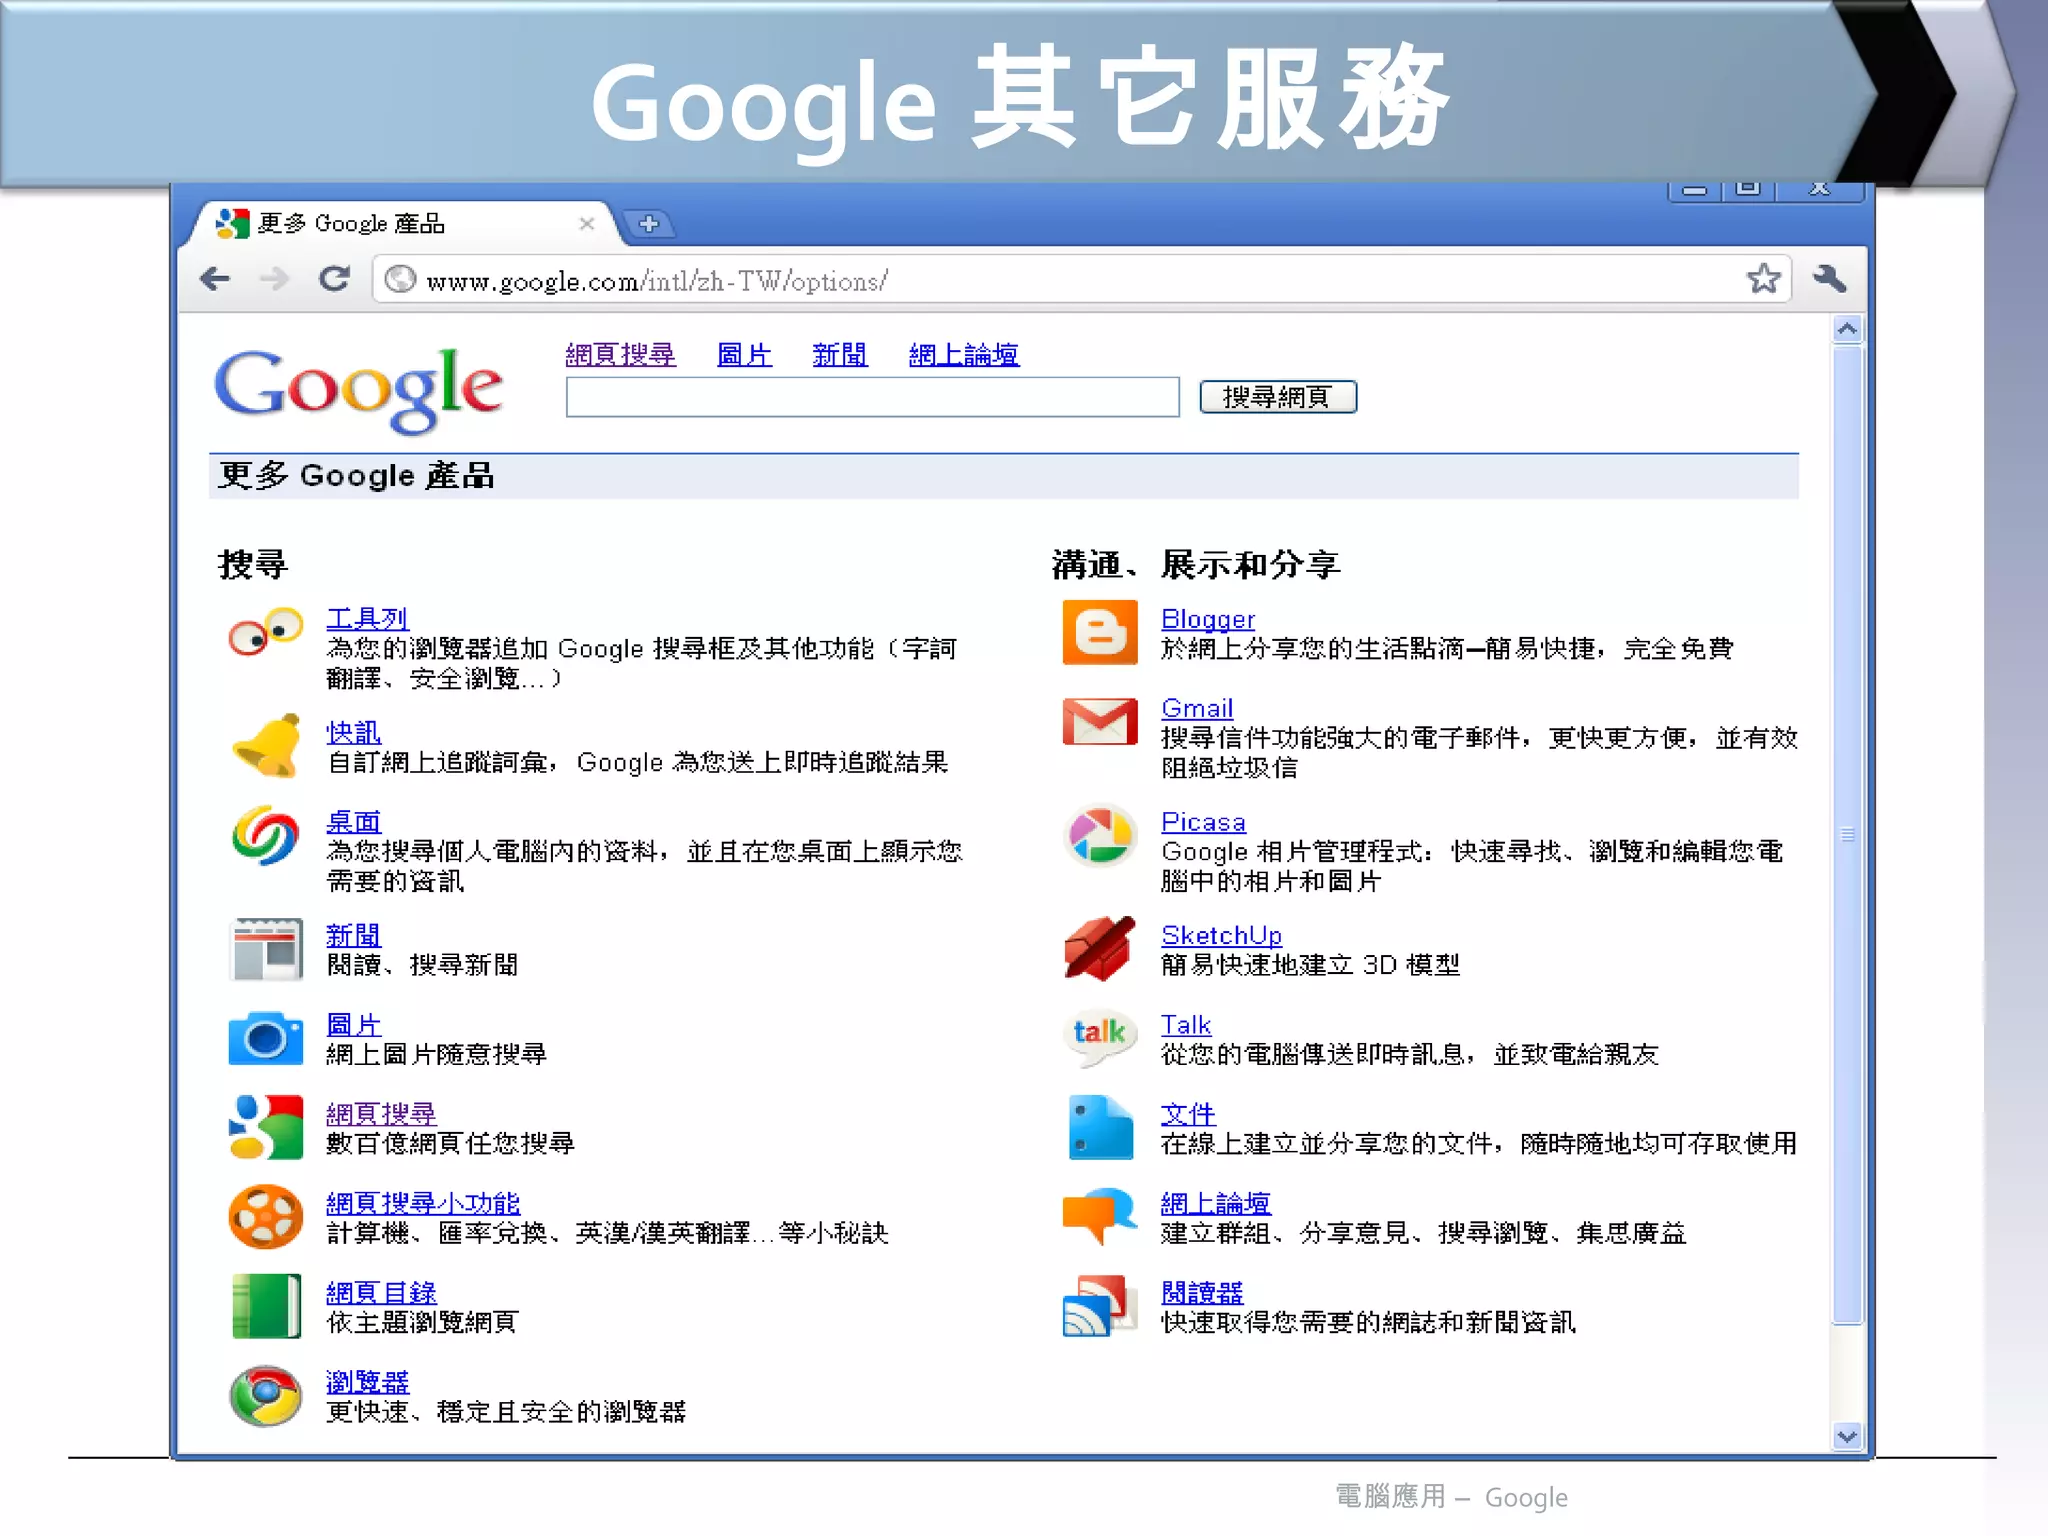Open the 網頁搜尋小功能 link
The height and width of the screenshot is (1536, 2048).
tap(423, 1203)
